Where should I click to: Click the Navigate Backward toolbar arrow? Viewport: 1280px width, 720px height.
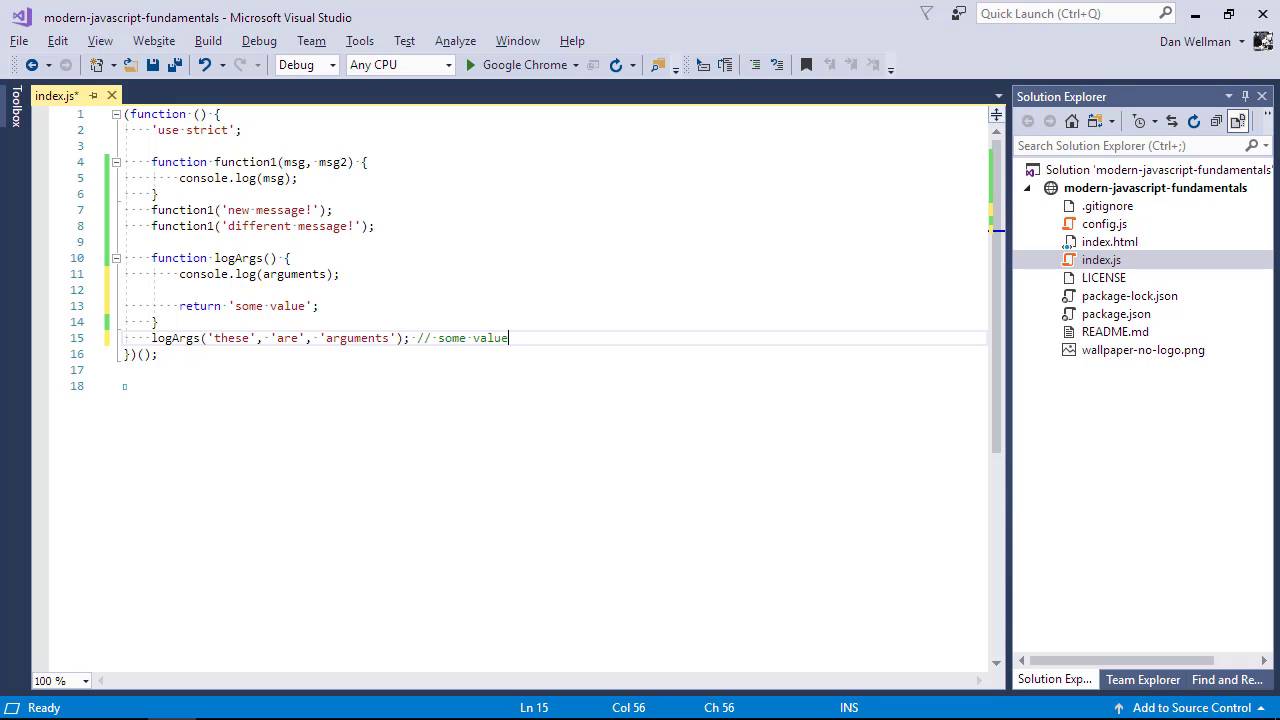click(31, 65)
